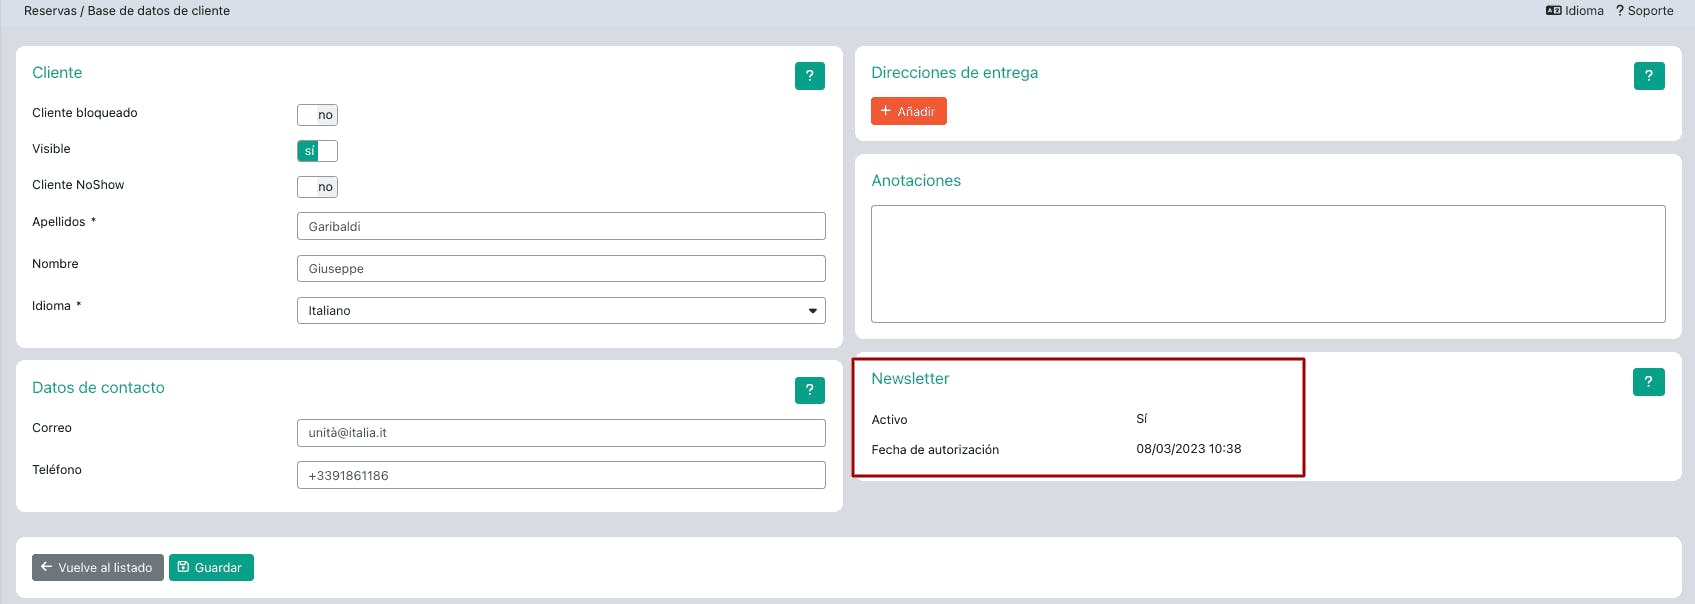Image resolution: width=1695 pixels, height=604 pixels.
Task: Select the Teléfono input field
Action: pyautogui.click(x=561, y=476)
